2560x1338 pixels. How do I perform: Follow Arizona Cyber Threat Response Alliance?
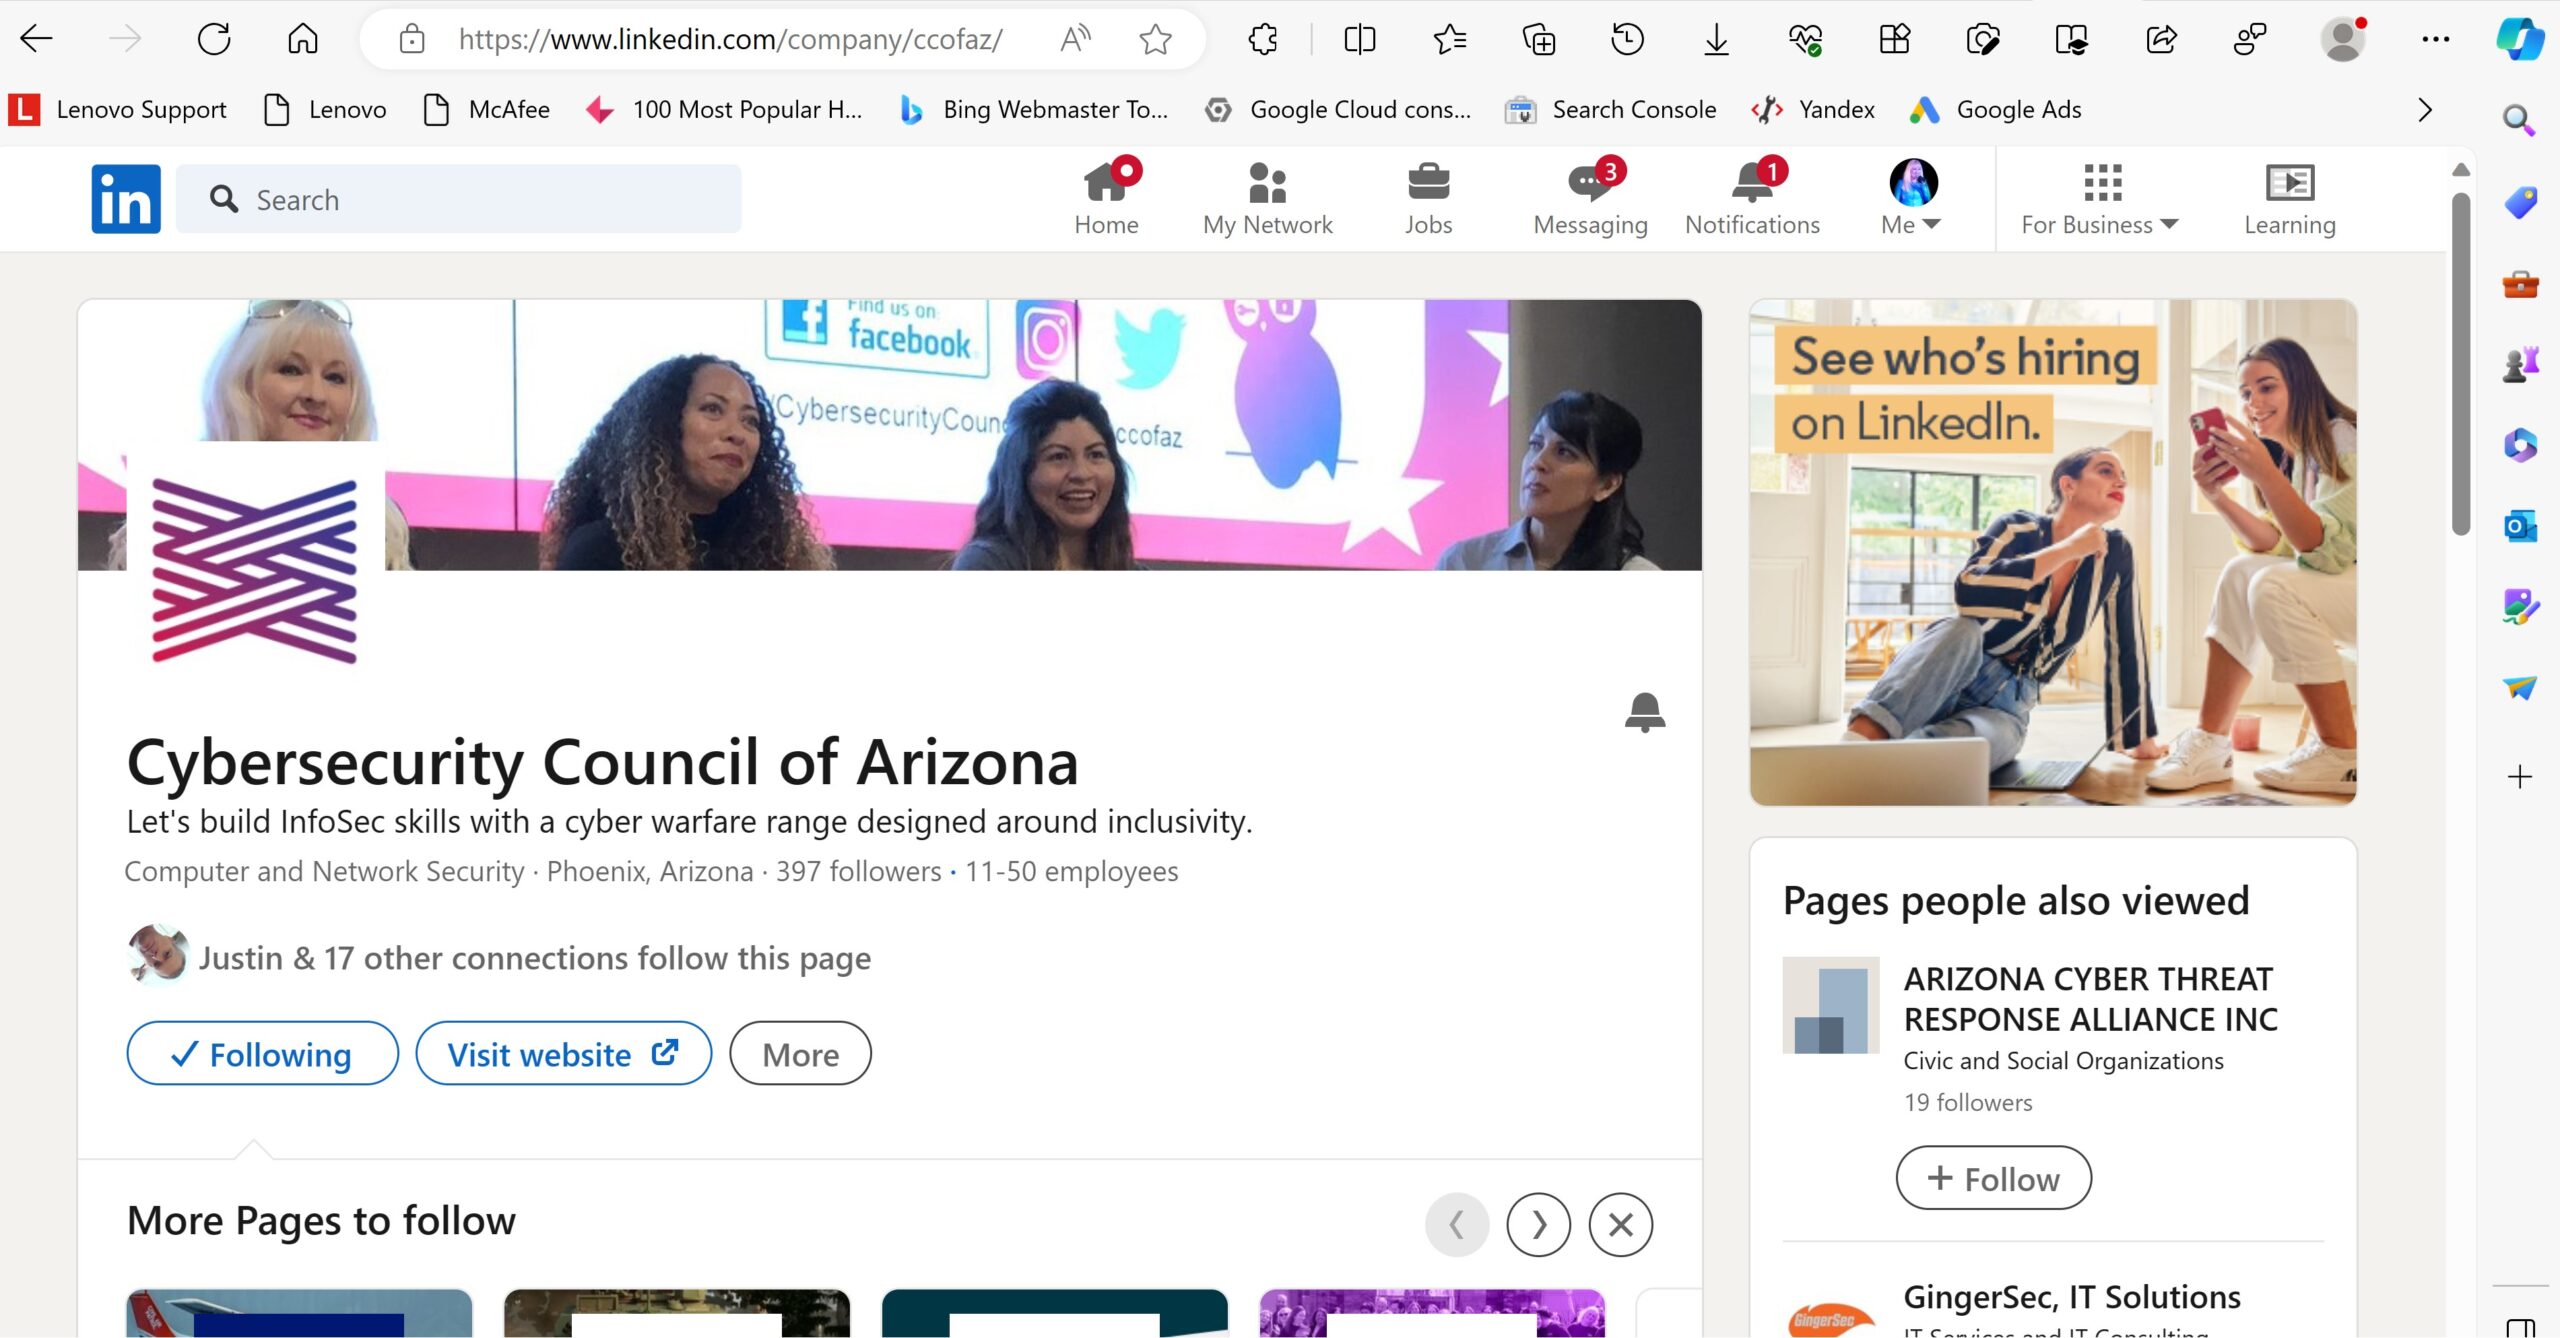(x=1993, y=1178)
